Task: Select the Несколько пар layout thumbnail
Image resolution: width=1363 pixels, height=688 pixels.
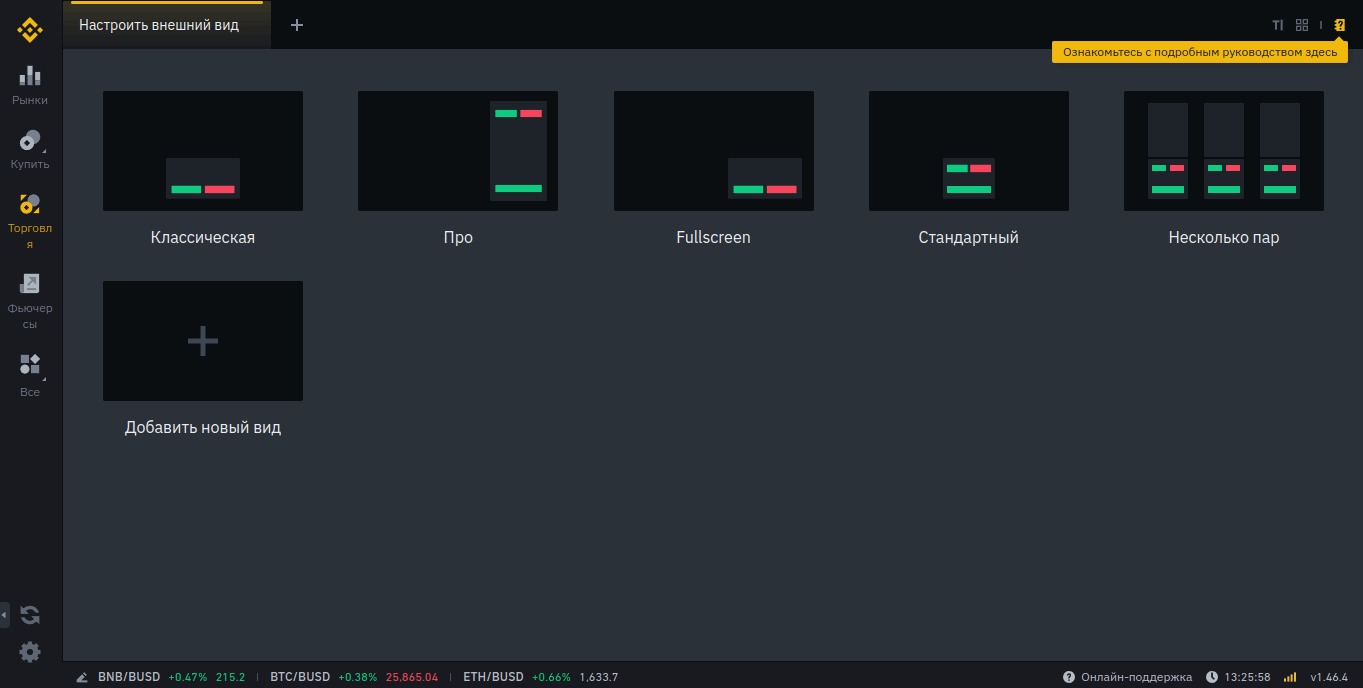Action: point(1223,151)
